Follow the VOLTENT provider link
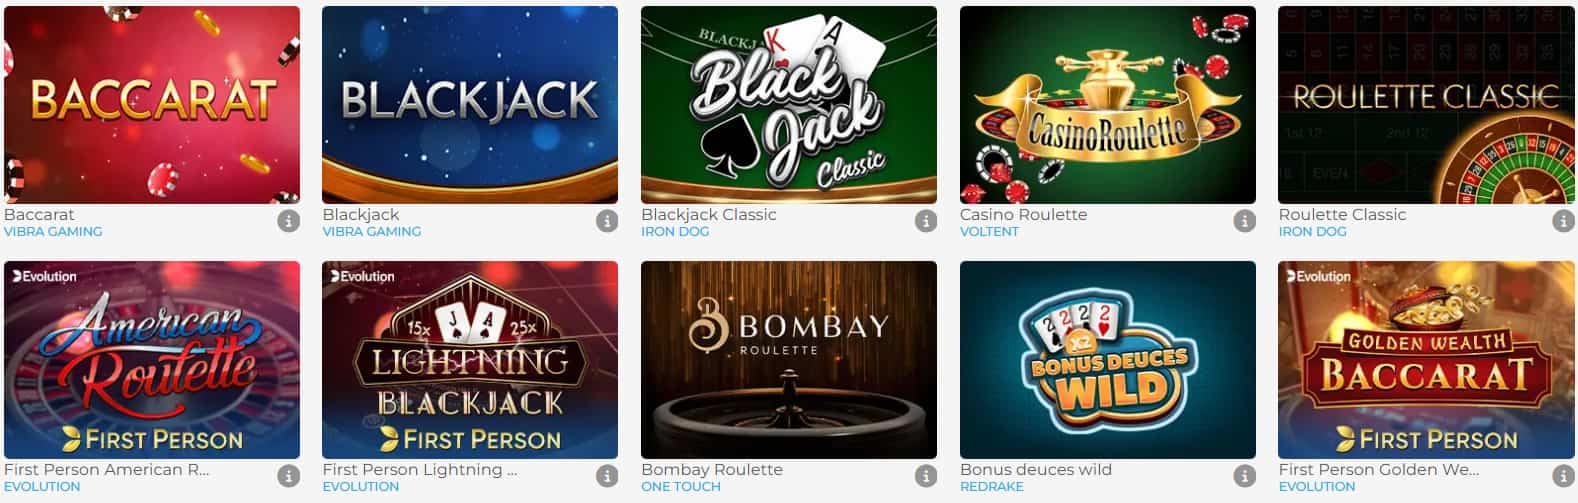 click(989, 231)
